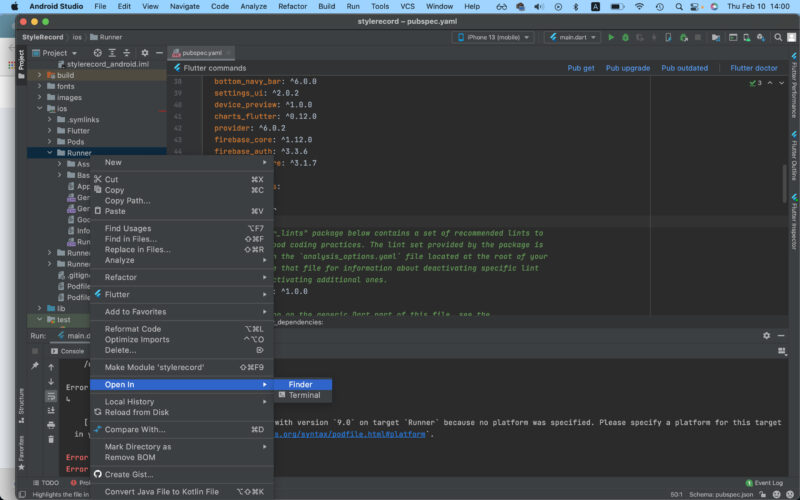Image resolution: width=800 pixels, height=500 pixels.
Task: Open the TODO tool window
Action: pos(46,483)
